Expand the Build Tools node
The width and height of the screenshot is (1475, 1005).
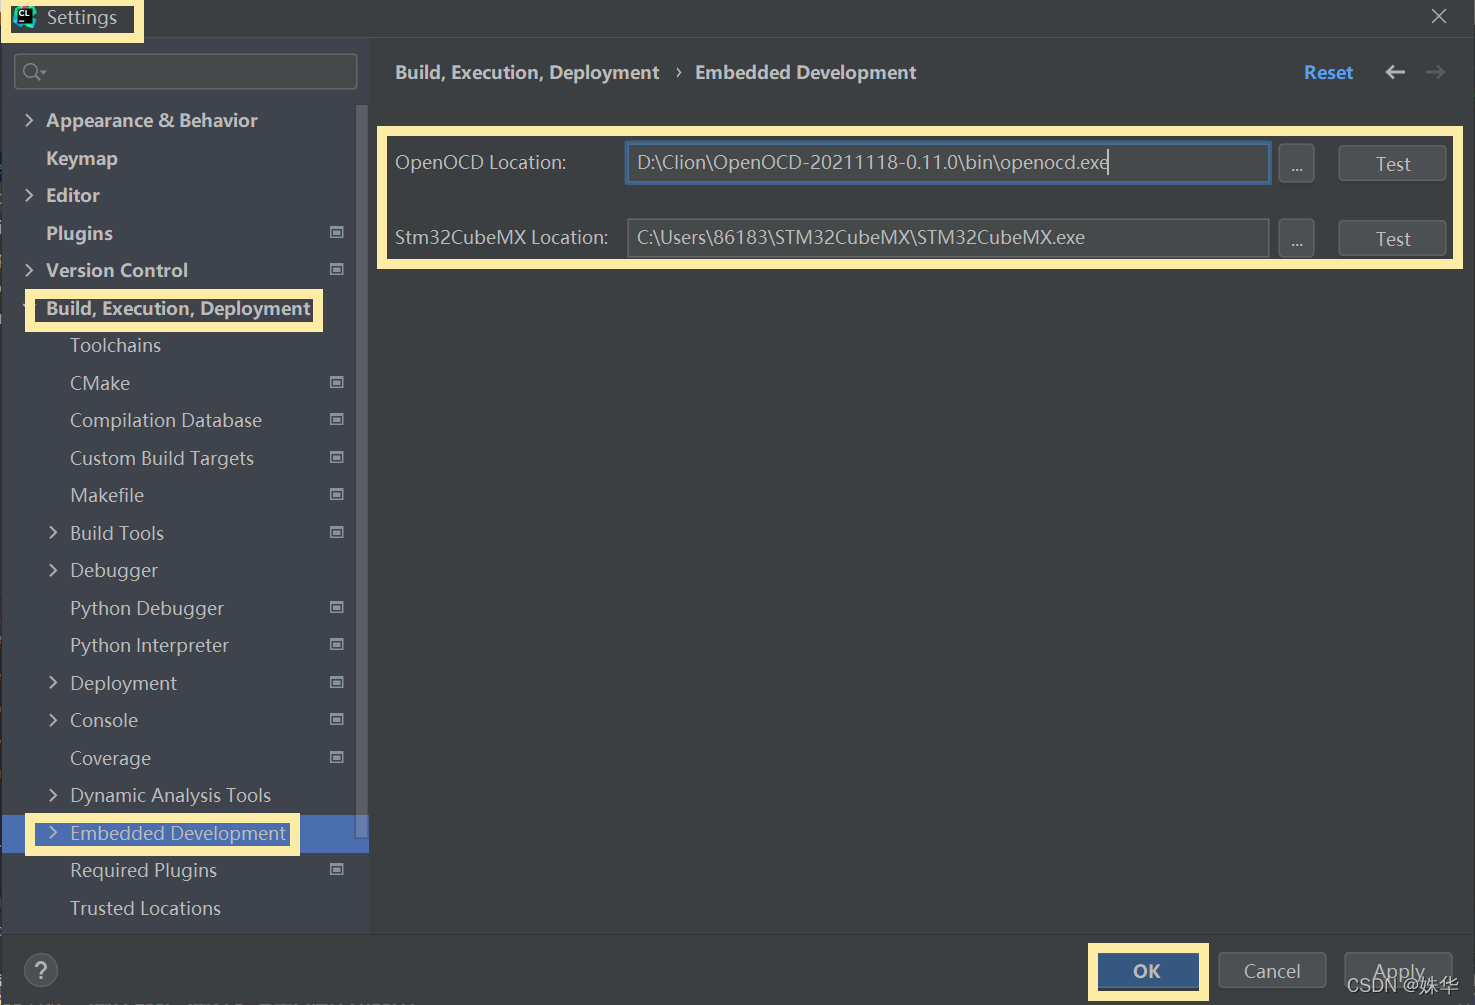coord(53,533)
